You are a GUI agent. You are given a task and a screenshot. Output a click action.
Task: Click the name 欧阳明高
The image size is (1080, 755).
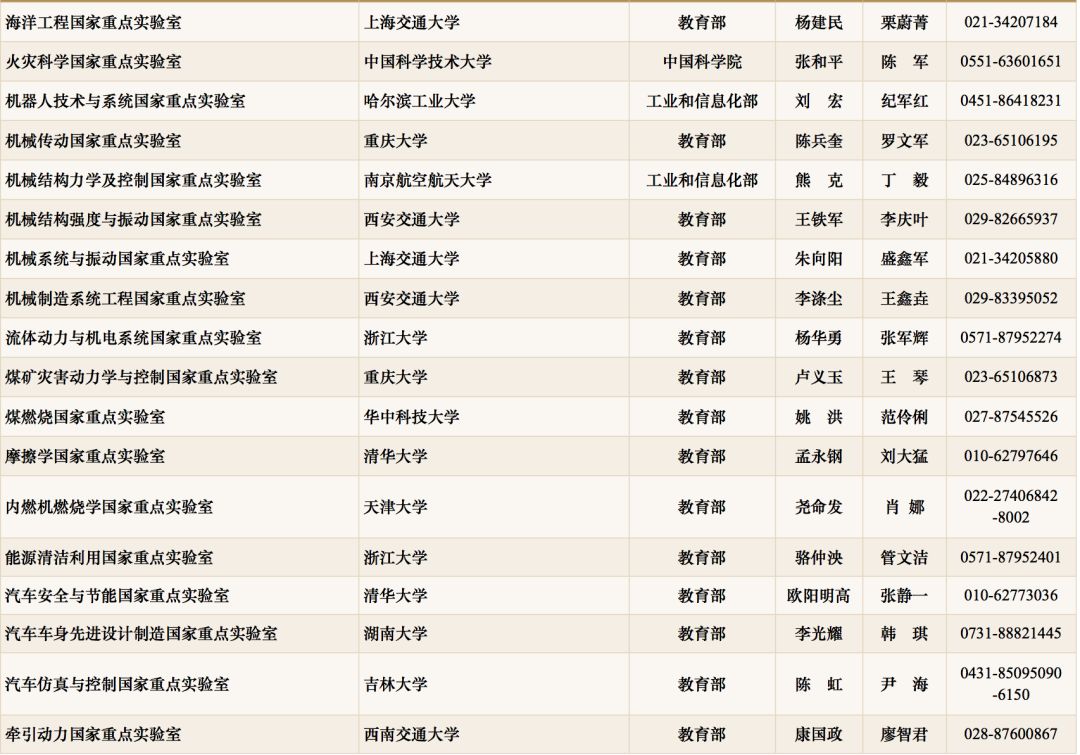(819, 596)
